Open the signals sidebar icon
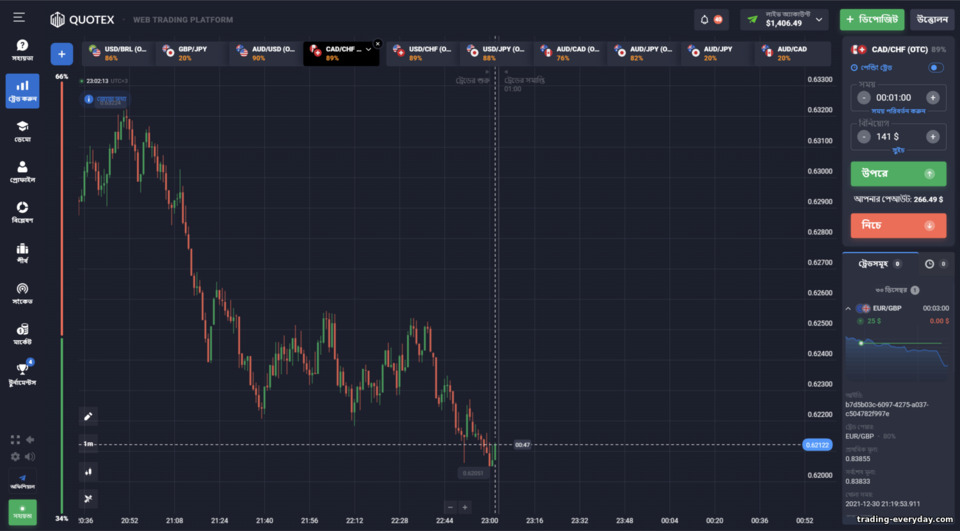 click(22, 293)
